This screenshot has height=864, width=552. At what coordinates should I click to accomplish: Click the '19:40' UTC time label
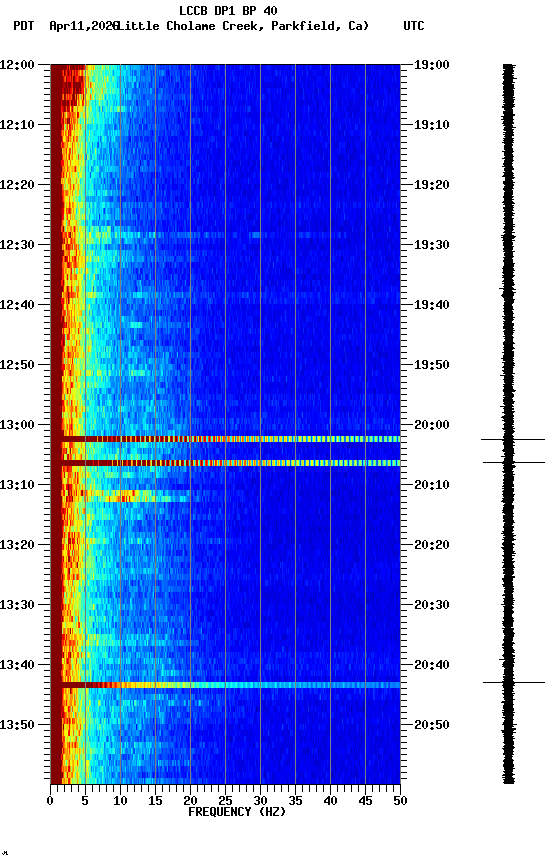coord(432,305)
